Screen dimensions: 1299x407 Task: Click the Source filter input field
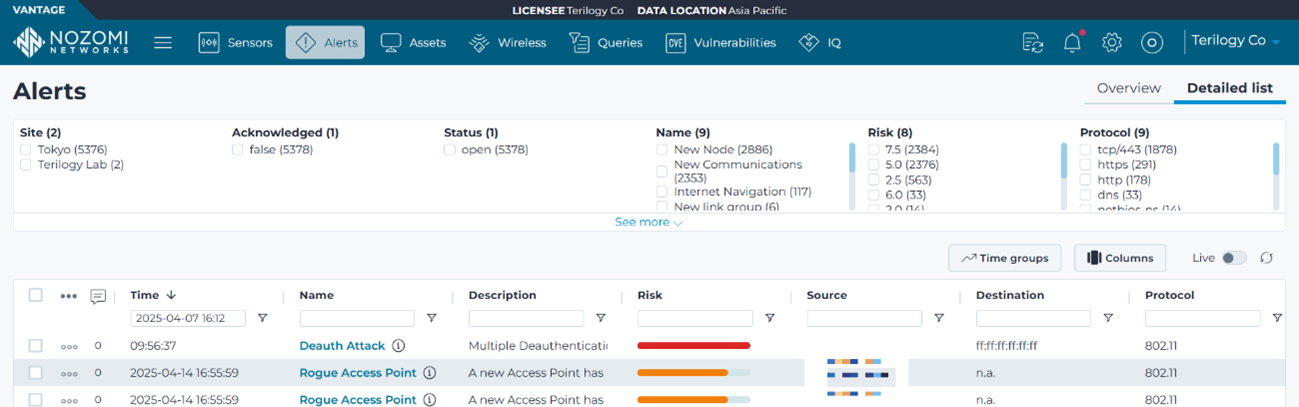[x=864, y=318]
